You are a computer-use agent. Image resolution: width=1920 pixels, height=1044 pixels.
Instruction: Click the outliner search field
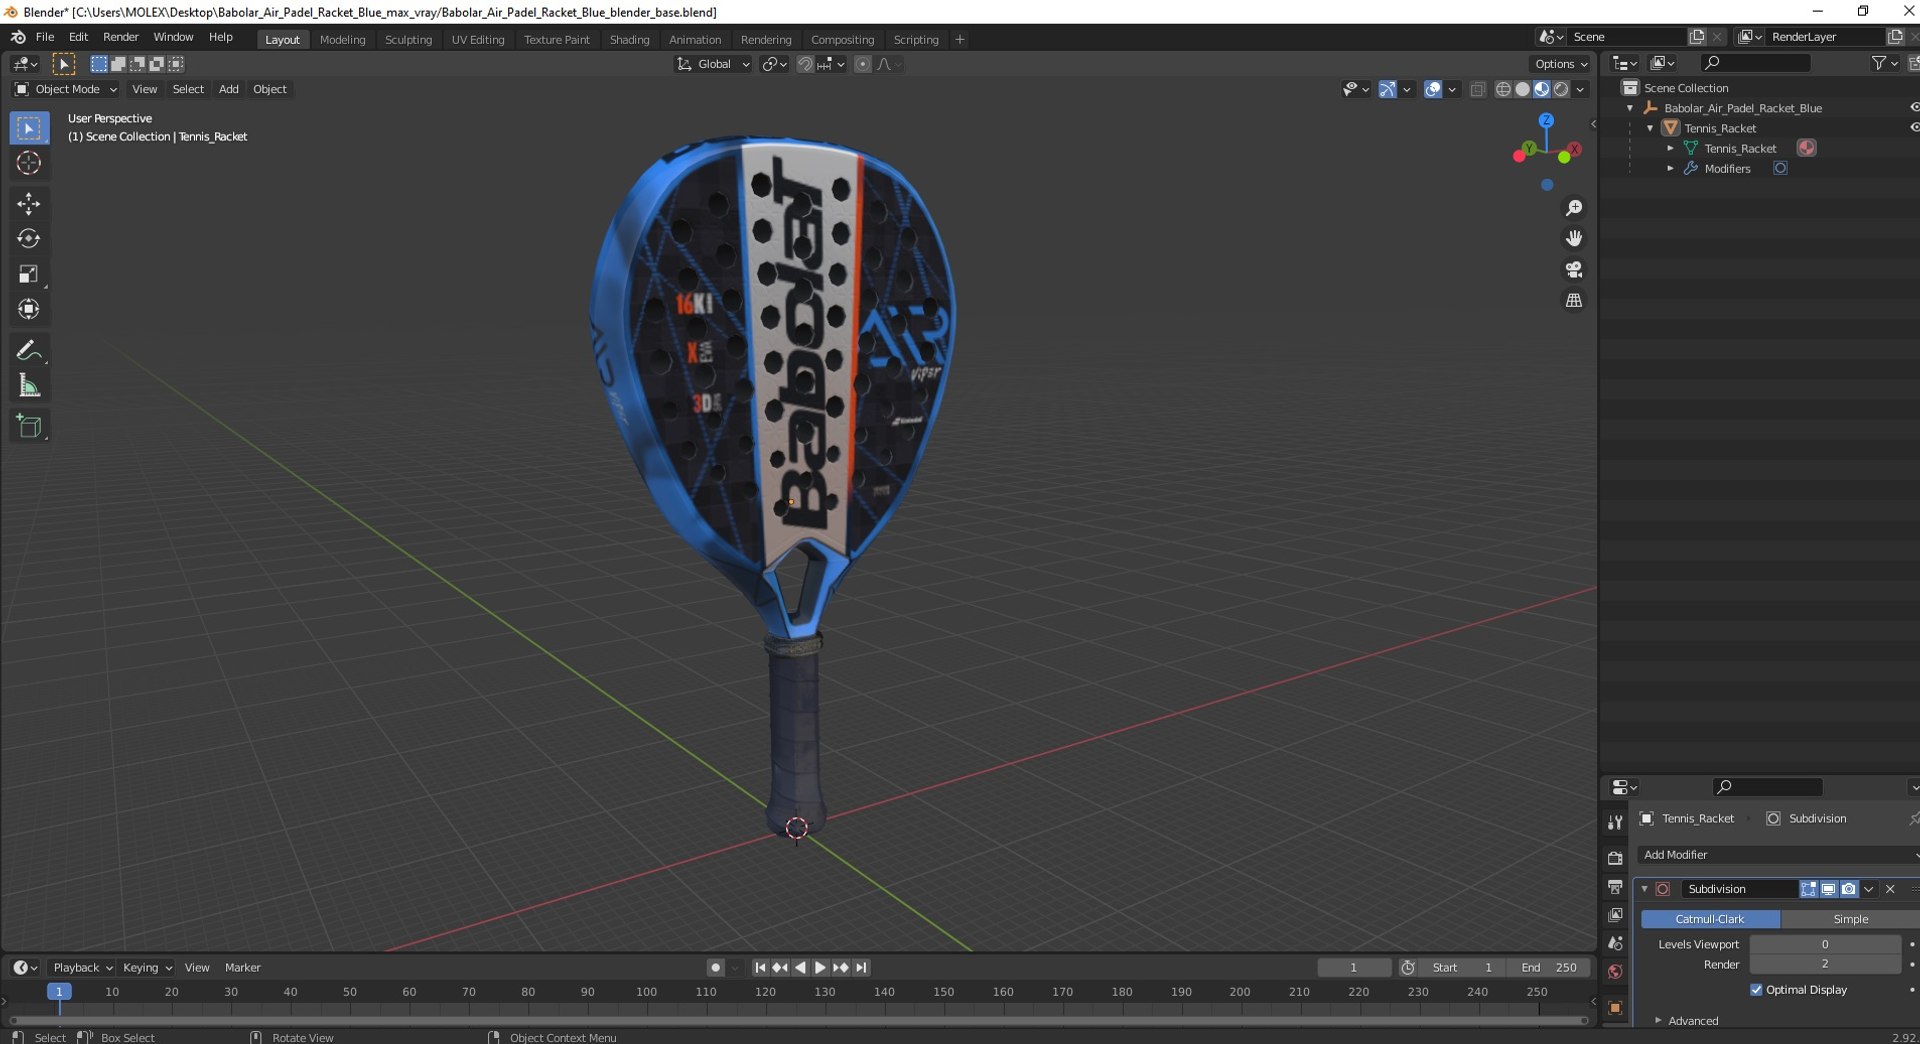pyautogui.click(x=1756, y=63)
